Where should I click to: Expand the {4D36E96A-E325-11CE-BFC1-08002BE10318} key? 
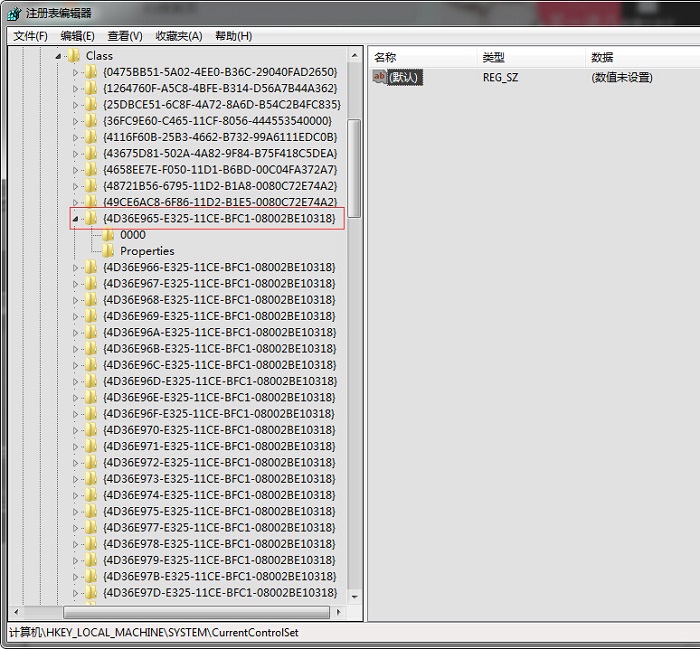click(75, 333)
